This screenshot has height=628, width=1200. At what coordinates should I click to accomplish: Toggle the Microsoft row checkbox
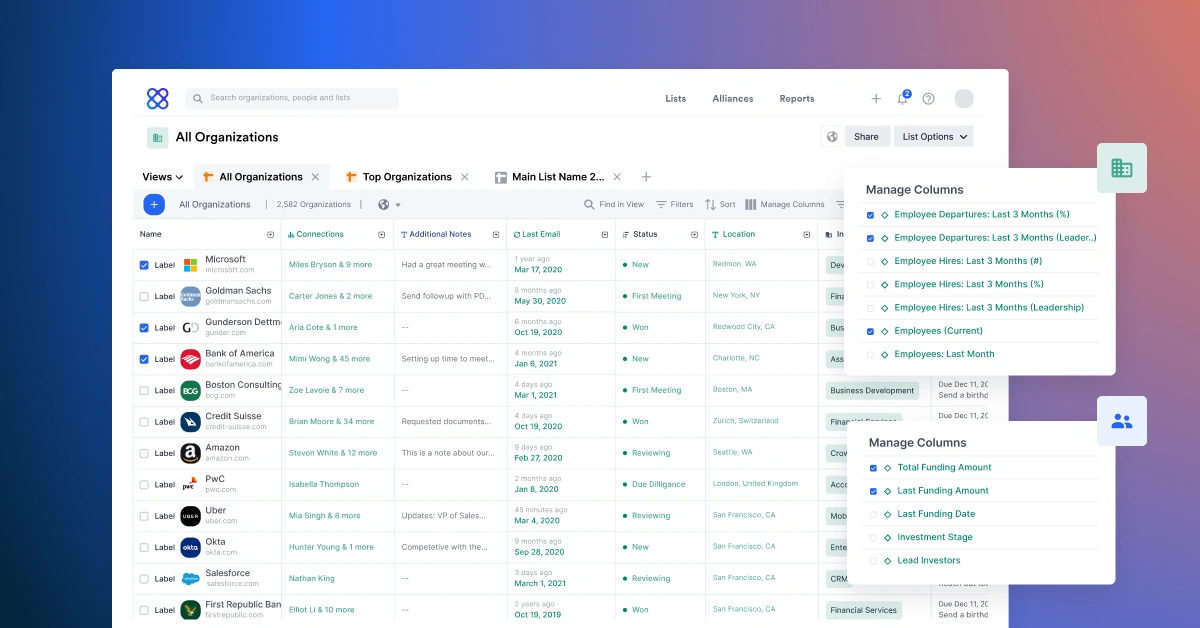click(x=144, y=265)
